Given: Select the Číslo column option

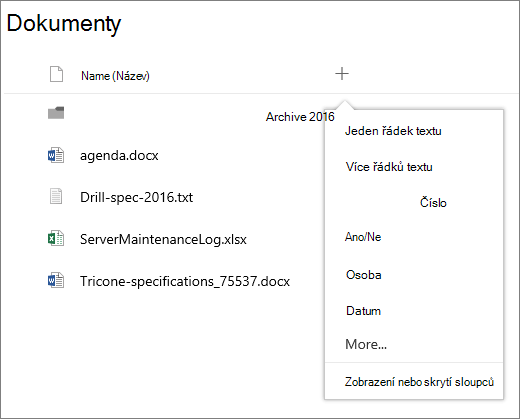Looking at the screenshot, I should (433, 202).
